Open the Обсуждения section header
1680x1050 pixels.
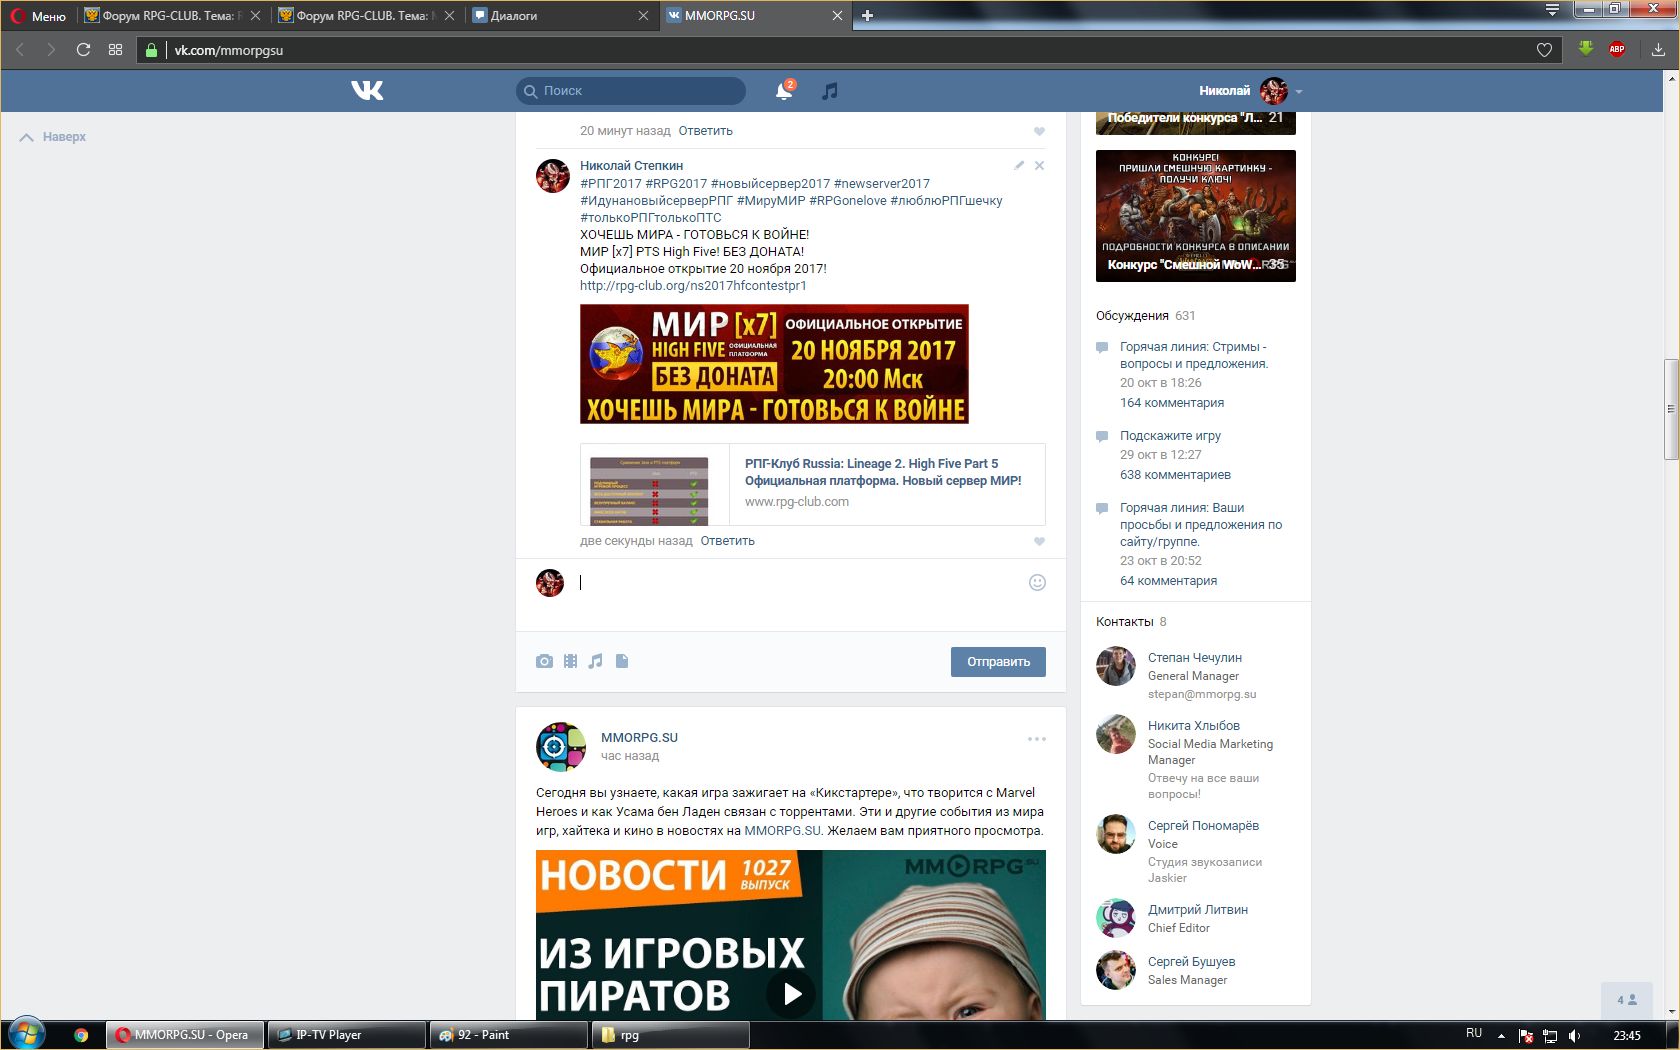(x=1132, y=315)
